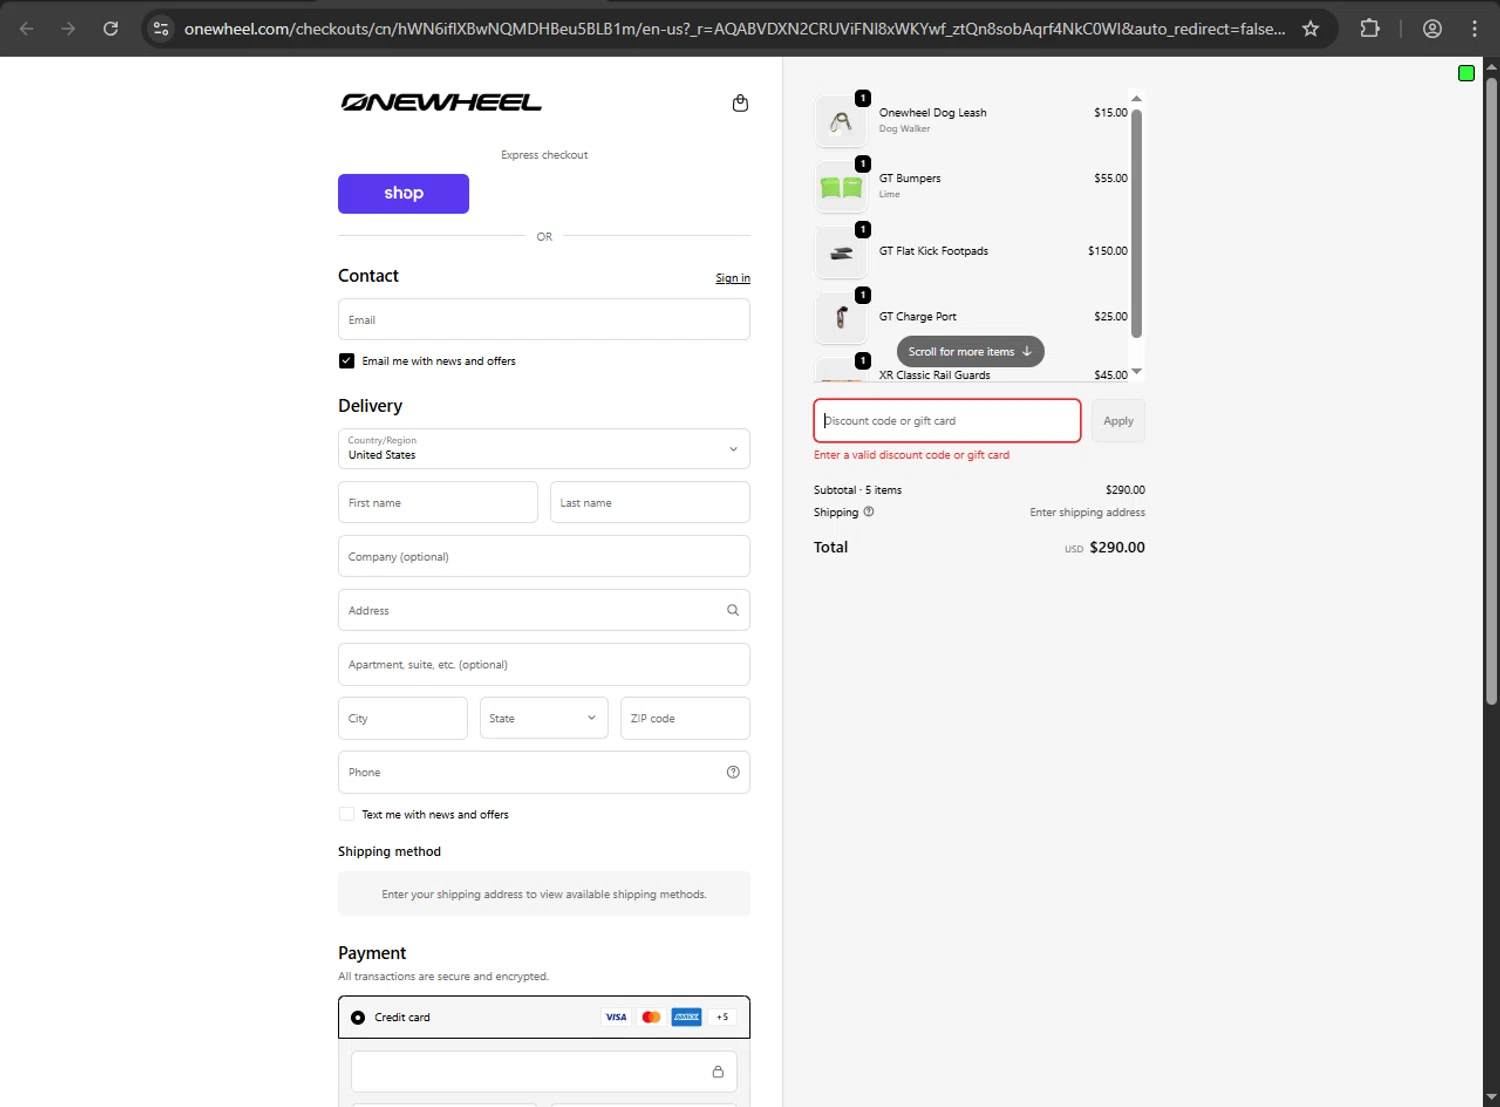
Task: Apply the discount code
Action: pyautogui.click(x=1118, y=421)
